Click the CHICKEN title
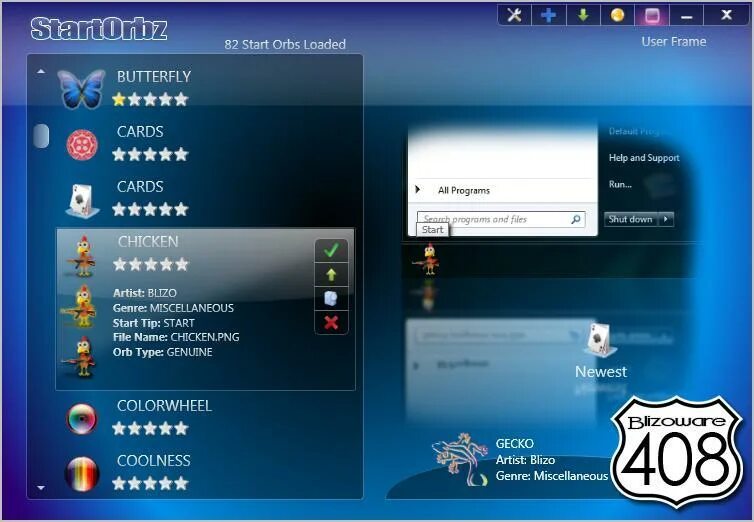This screenshot has width=754, height=522. click(148, 241)
